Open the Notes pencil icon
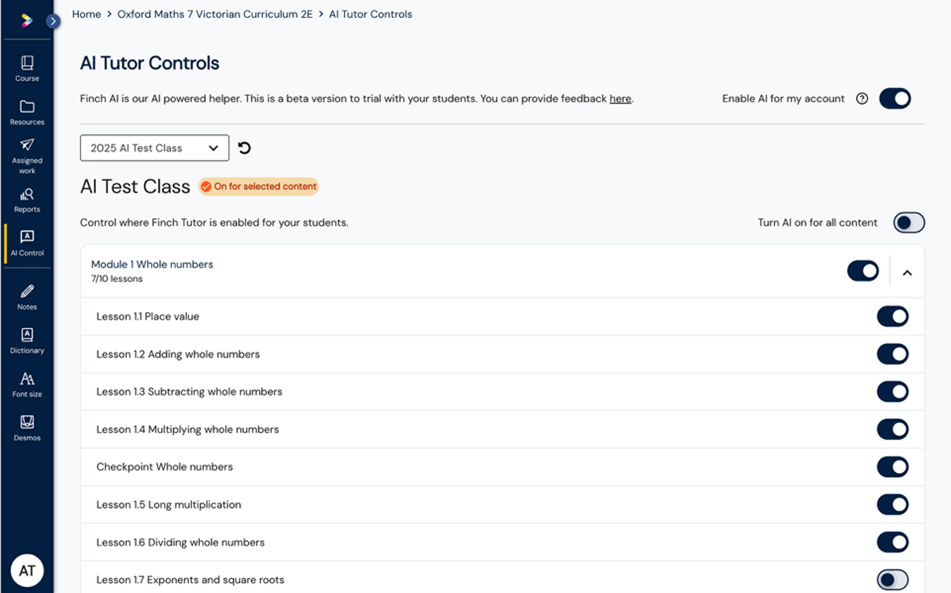The image size is (951, 593). [x=27, y=297]
